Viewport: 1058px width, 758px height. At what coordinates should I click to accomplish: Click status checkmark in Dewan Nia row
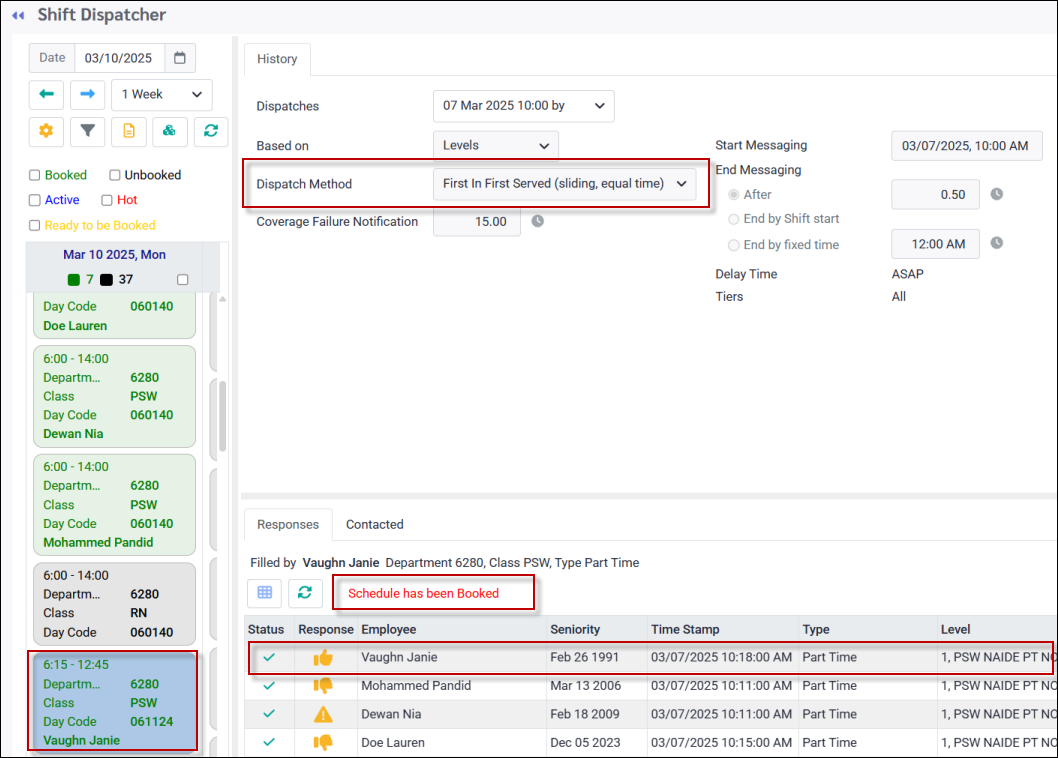click(x=269, y=713)
